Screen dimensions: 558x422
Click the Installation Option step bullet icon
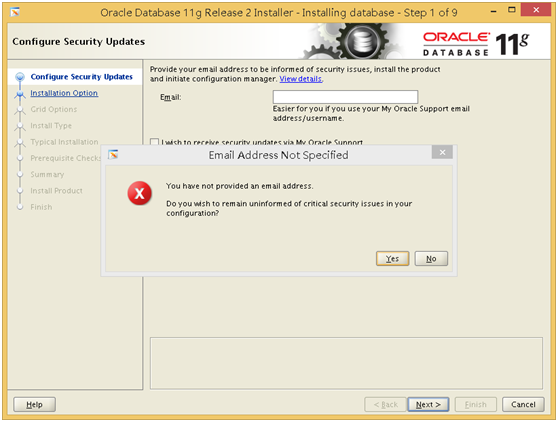tap(20, 94)
